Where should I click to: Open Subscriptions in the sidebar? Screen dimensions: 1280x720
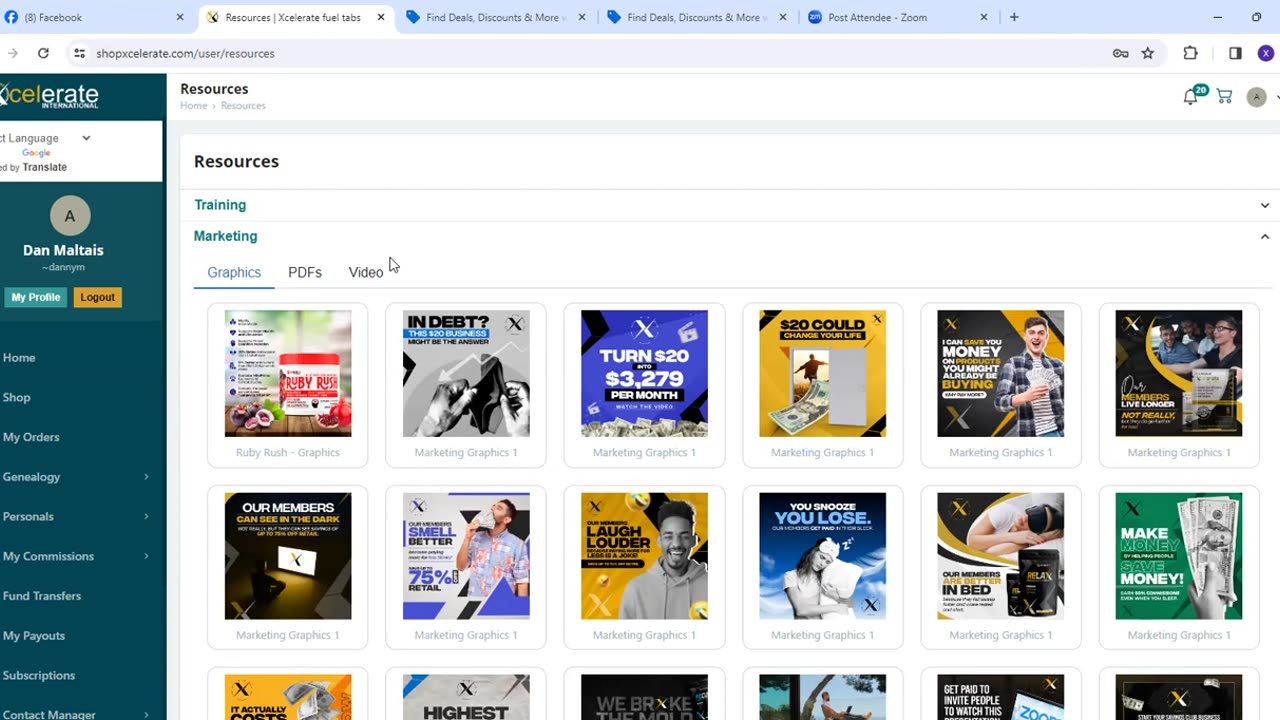click(x=39, y=675)
